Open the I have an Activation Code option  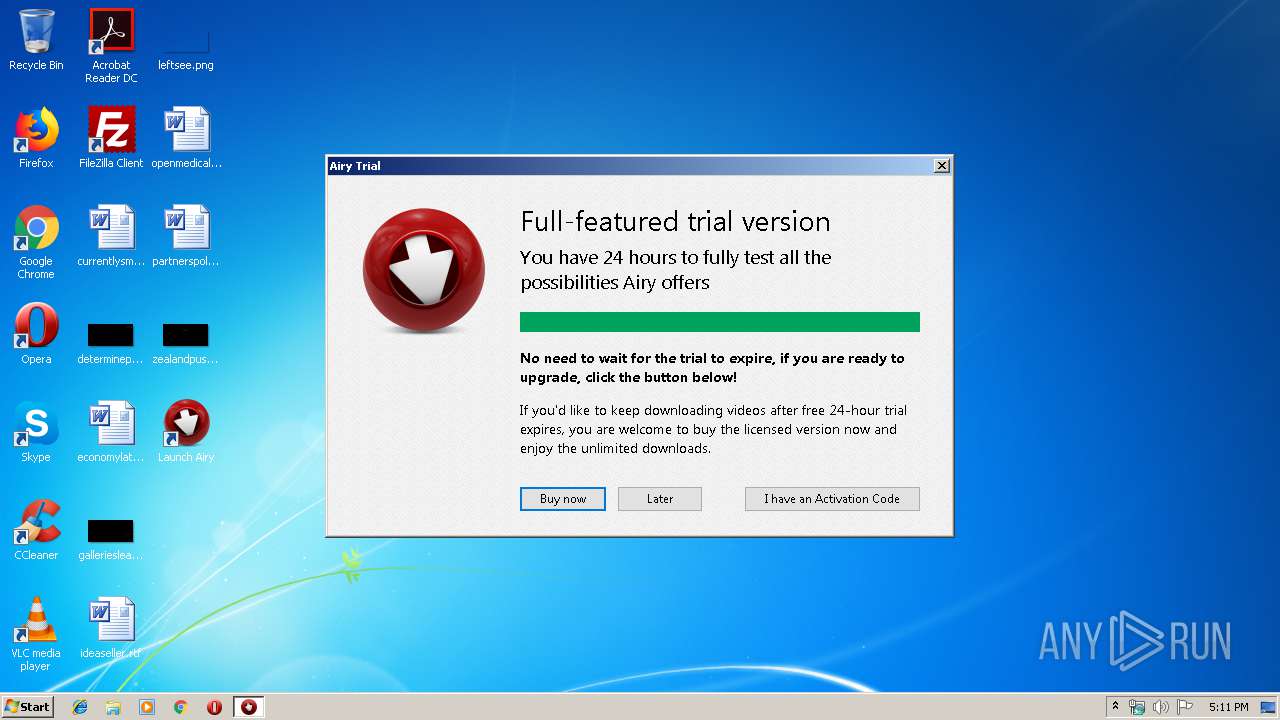coord(832,499)
